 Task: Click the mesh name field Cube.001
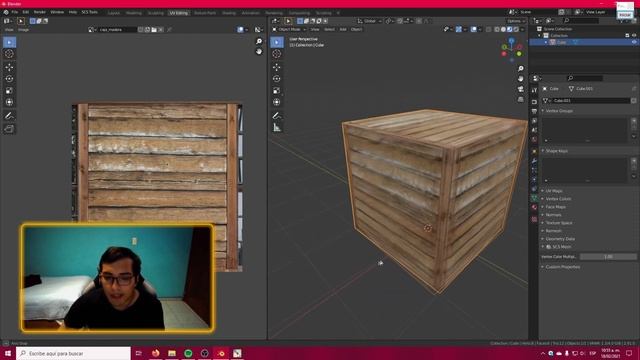tap(591, 100)
